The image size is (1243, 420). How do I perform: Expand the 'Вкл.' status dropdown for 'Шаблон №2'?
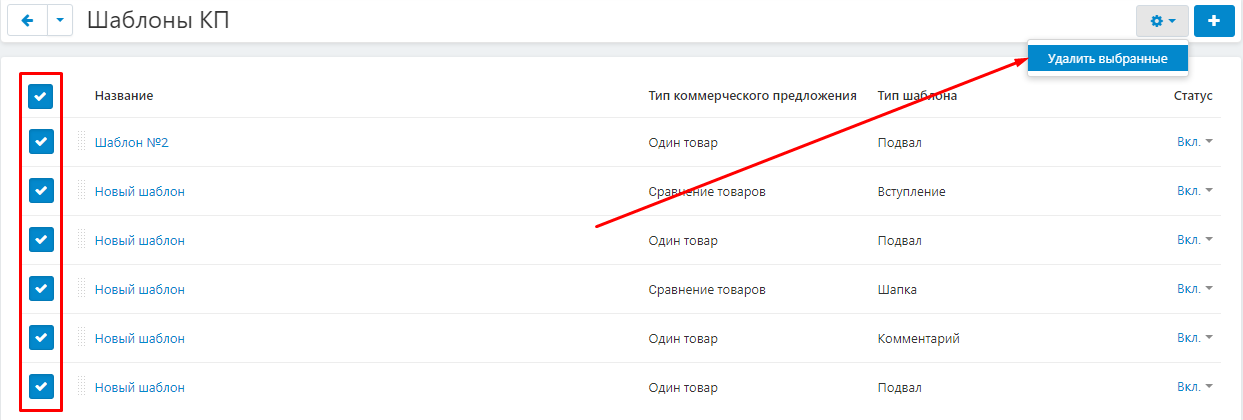1195,142
